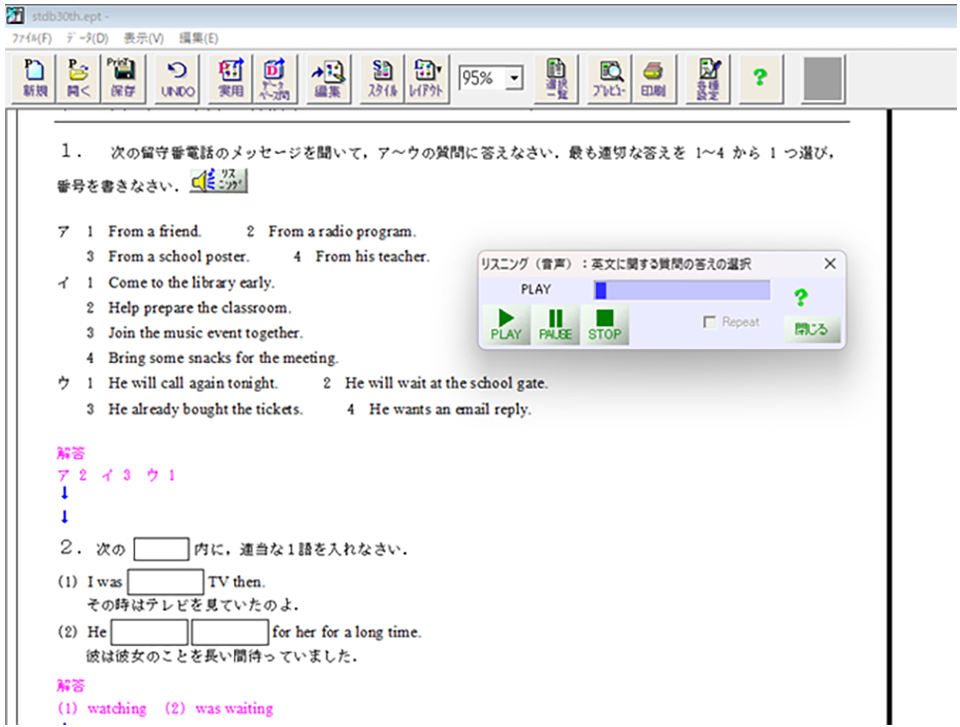Click 'He will call again tonight.'
960x727 pixels.
(x=193, y=383)
